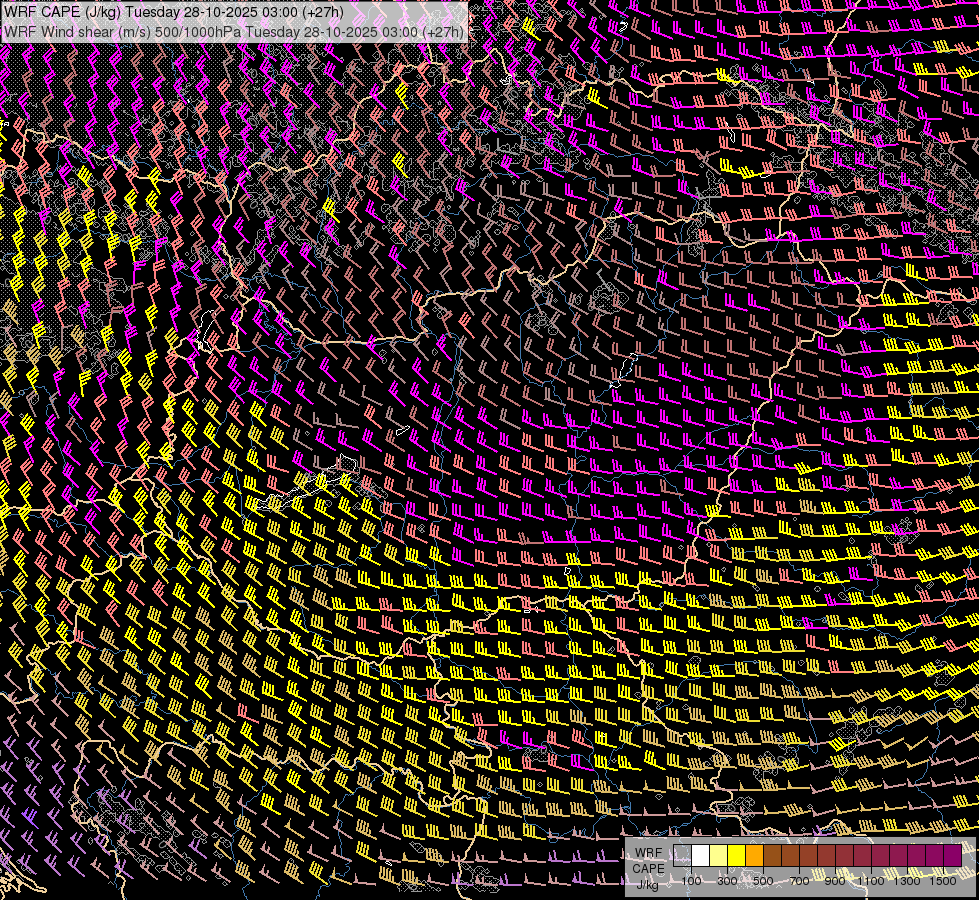Select the white CAPE legend swatch
Image resolution: width=979 pixels, height=900 pixels.
701,855
